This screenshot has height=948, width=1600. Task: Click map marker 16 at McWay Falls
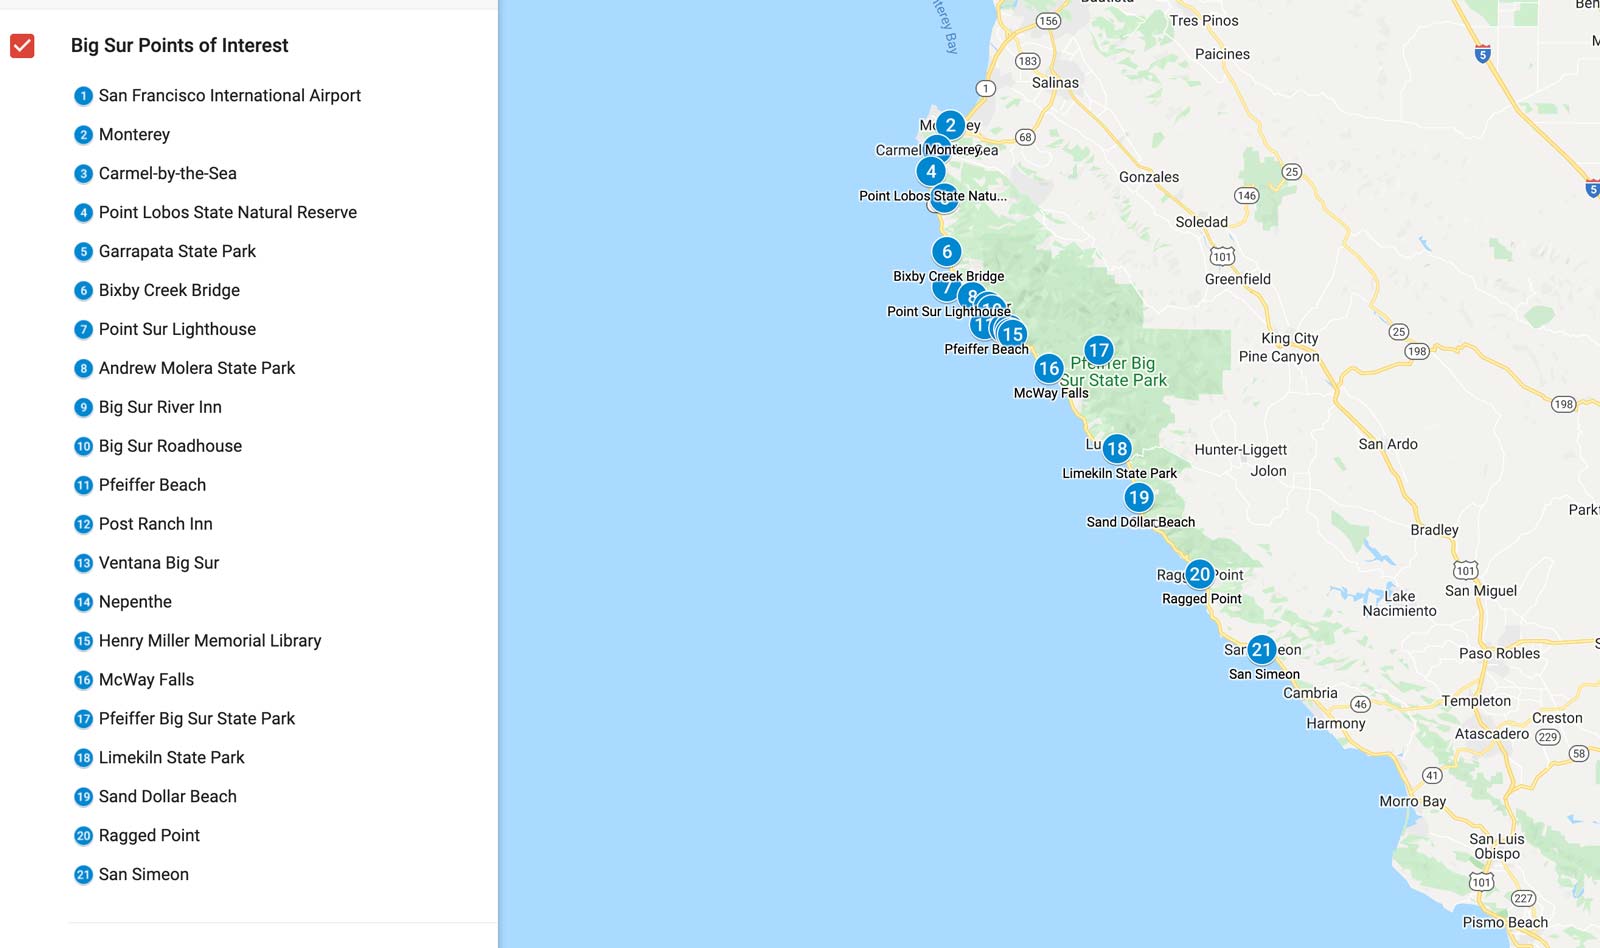[x=1048, y=369]
